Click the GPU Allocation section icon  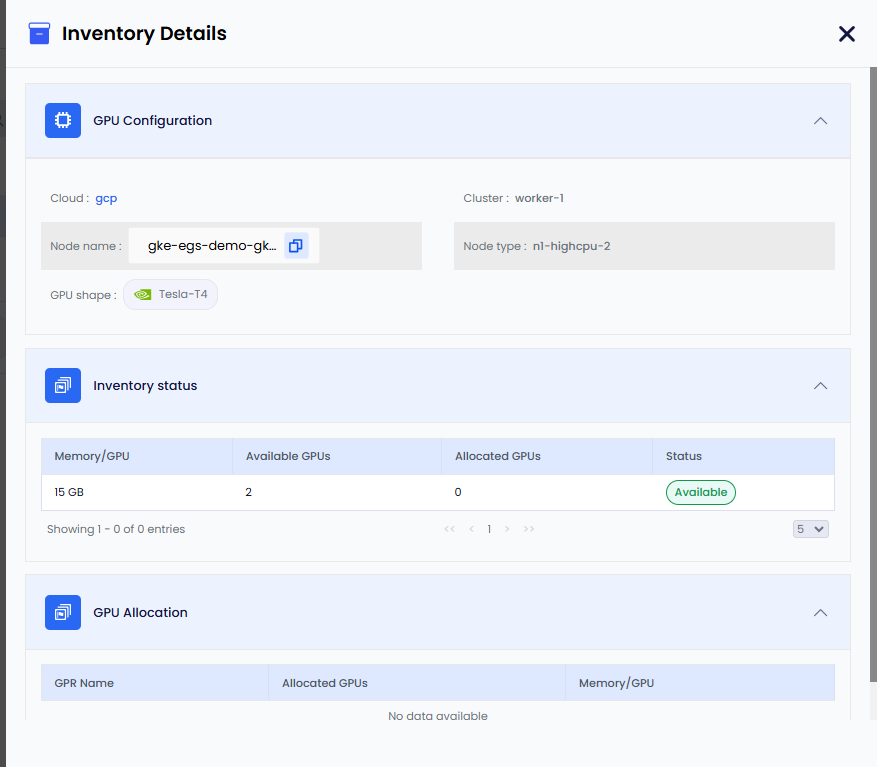(x=63, y=613)
